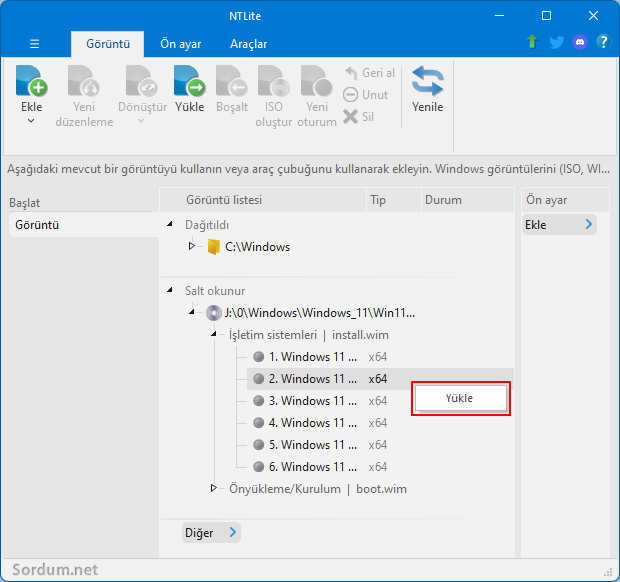This screenshot has height=582, width=620.
Task: Click the help question mark icon
Action: (x=603, y=42)
